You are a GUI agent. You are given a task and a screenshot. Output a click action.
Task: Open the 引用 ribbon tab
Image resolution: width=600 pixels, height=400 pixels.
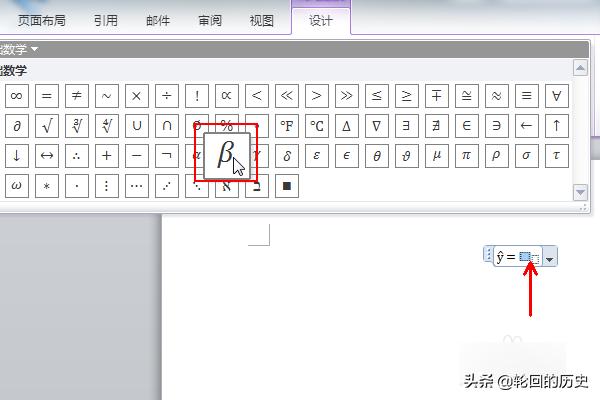[x=106, y=20]
